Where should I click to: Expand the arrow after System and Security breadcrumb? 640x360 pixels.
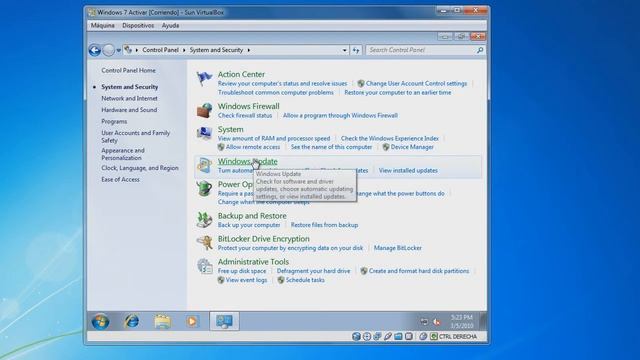click(x=249, y=50)
